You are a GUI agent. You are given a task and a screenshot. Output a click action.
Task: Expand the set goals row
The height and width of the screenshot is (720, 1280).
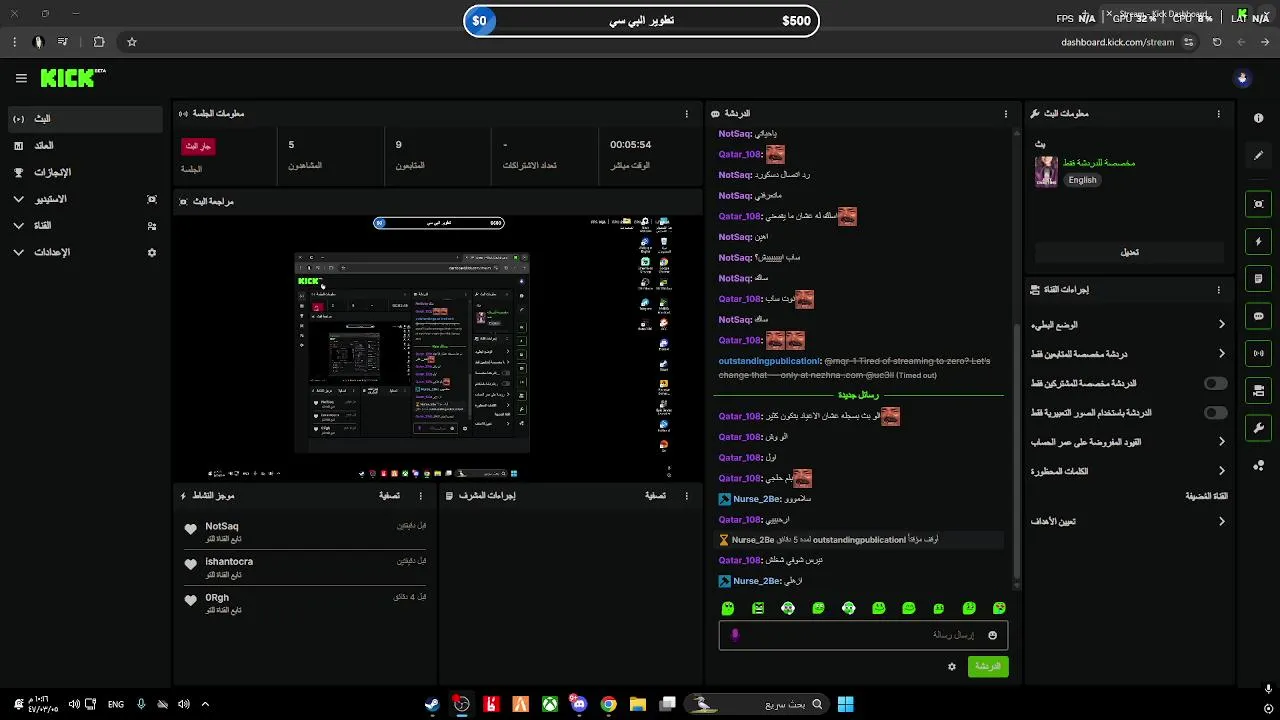[x=1129, y=521]
